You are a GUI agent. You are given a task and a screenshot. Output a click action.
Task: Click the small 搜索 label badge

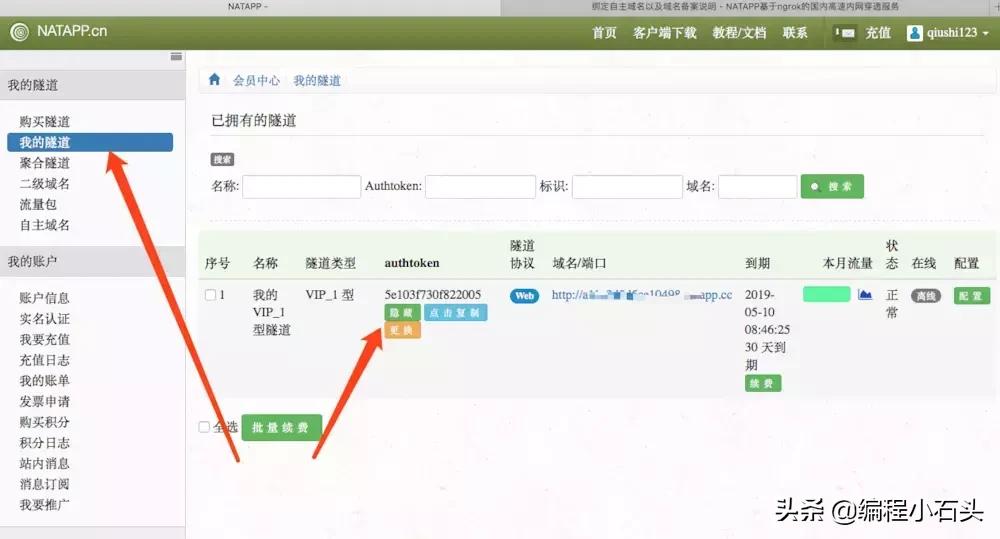(x=223, y=159)
